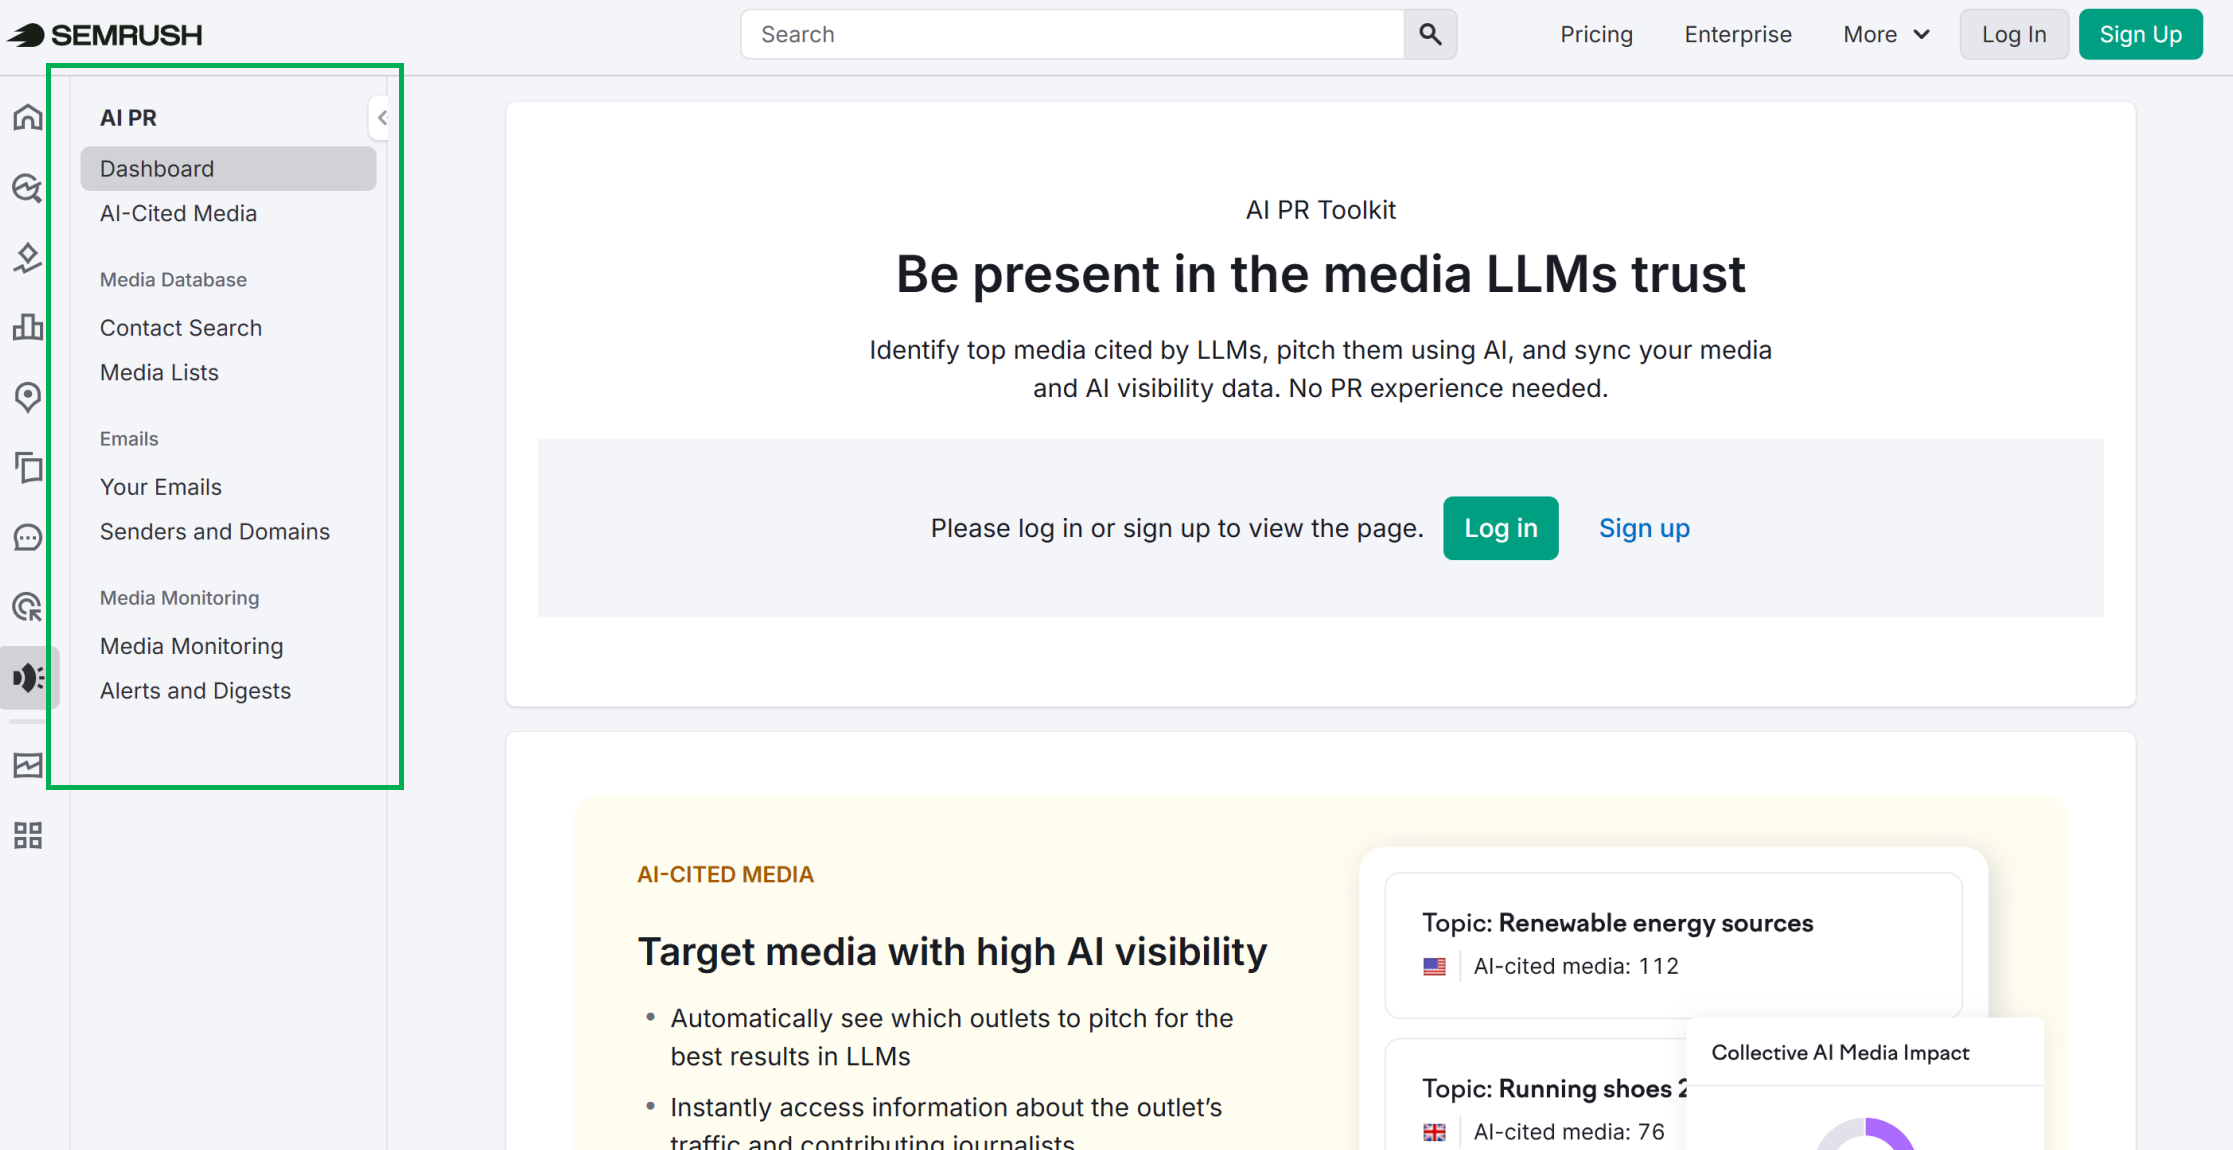This screenshot has width=2233, height=1150.
Task: Click 'Target media with high AI visibility' heading
Action: click(x=952, y=952)
